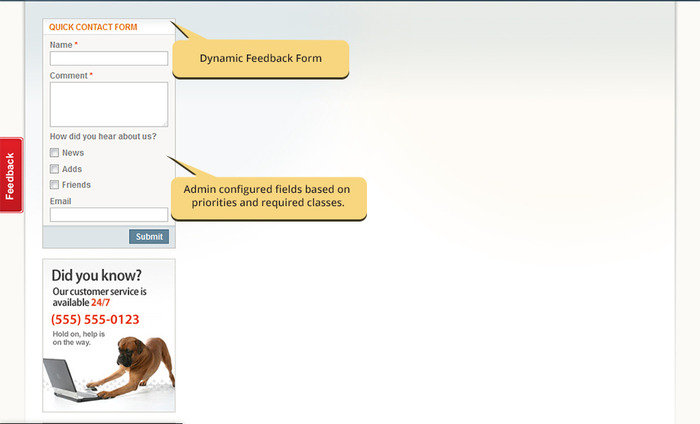
Task: Click the Friends label text
Action: [76, 185]
